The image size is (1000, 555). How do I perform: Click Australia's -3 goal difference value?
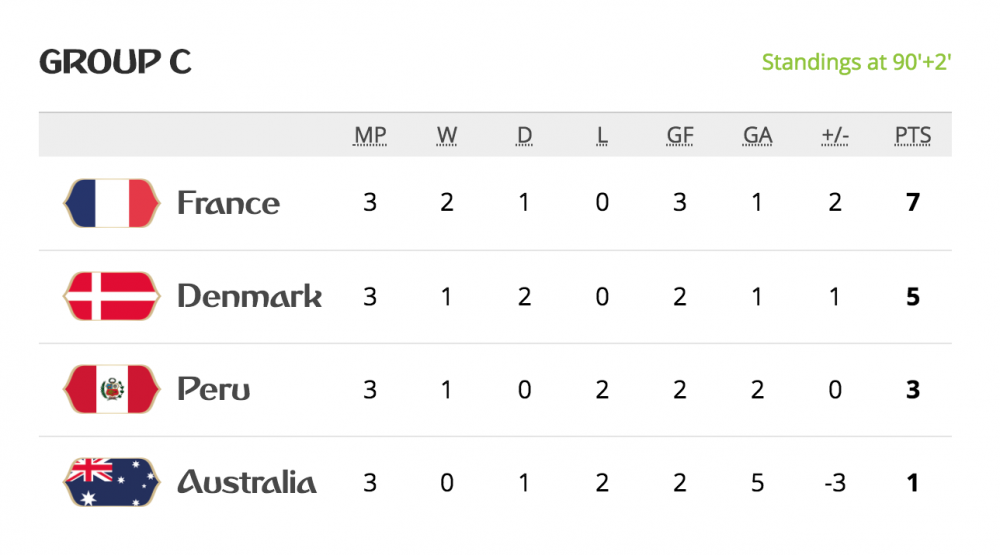834,482
